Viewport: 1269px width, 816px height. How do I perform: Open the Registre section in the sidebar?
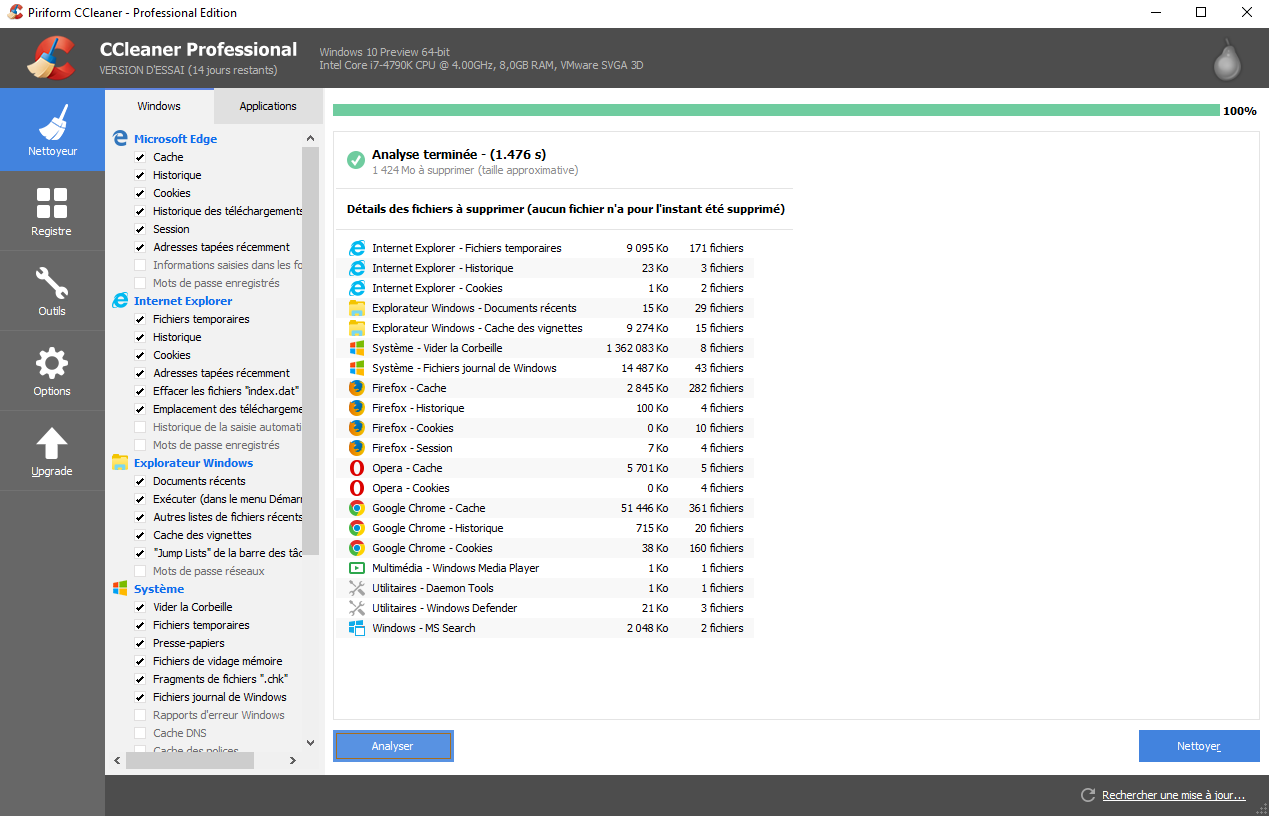52,210
